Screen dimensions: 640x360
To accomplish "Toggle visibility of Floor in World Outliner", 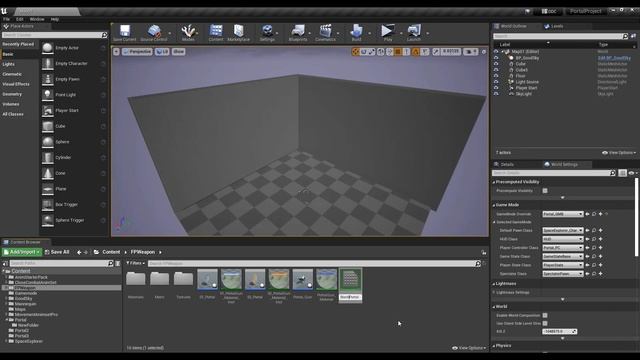I will tap(496, 76).
